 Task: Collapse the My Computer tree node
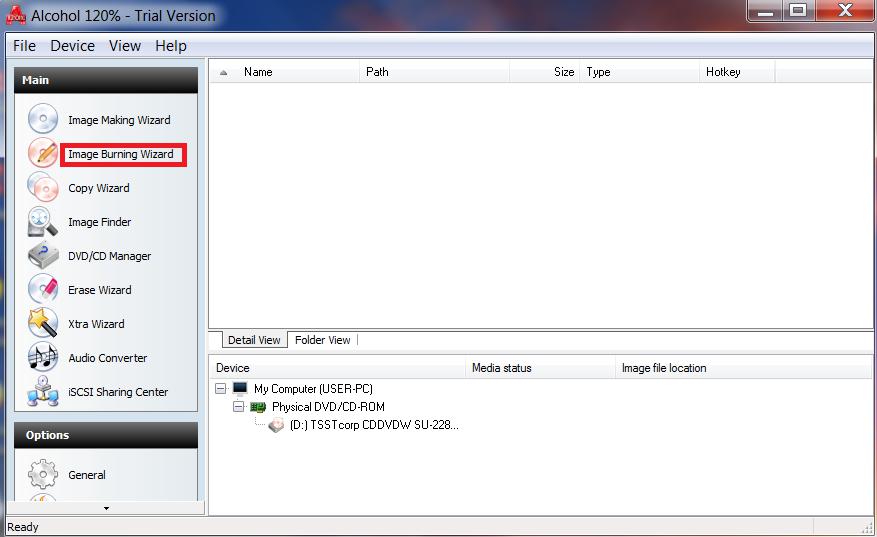pyautogui.click(x=221, y=388)
